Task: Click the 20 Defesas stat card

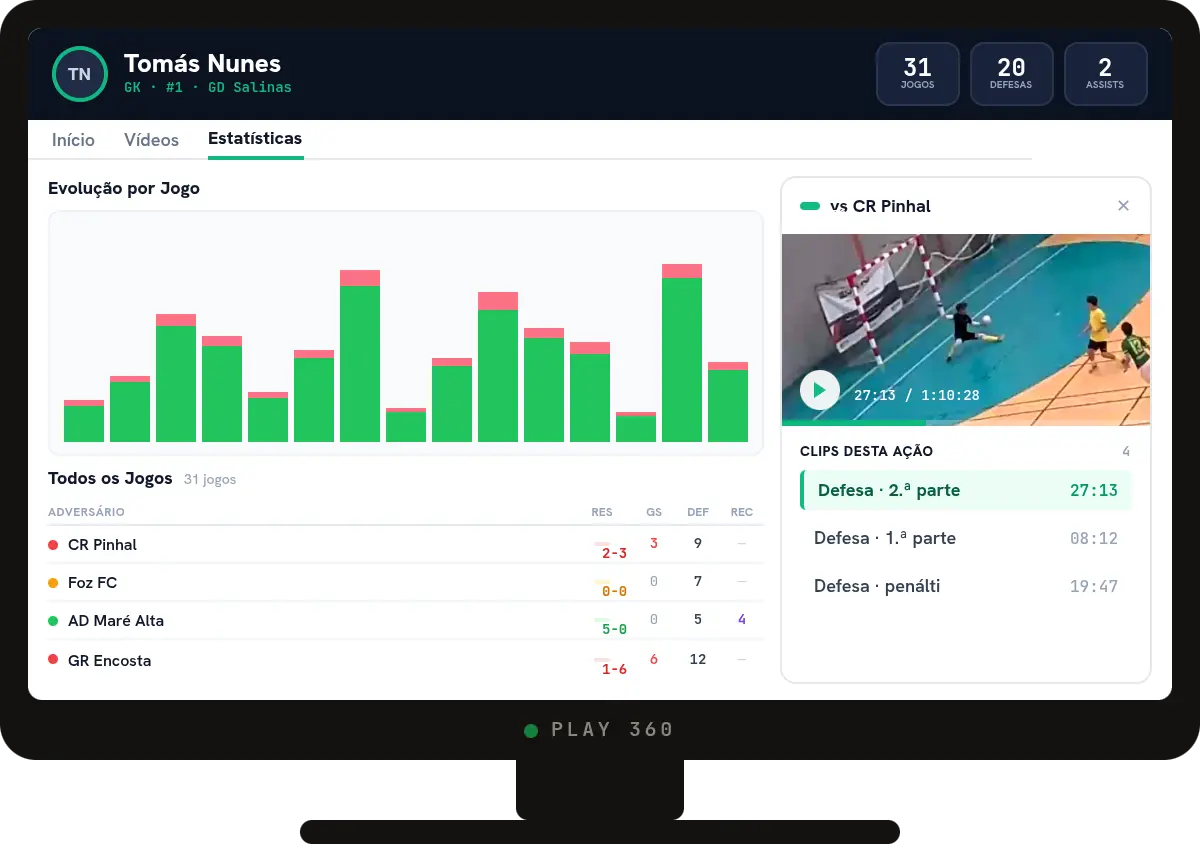Action: 1011,74
